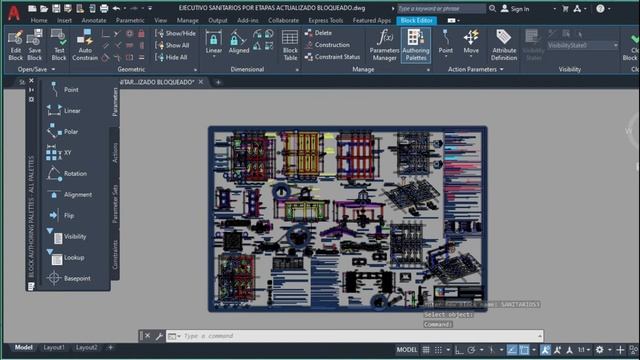Open the Parameters Manager
The width and height of the screenshot is (640, 360).
(384, 45)
